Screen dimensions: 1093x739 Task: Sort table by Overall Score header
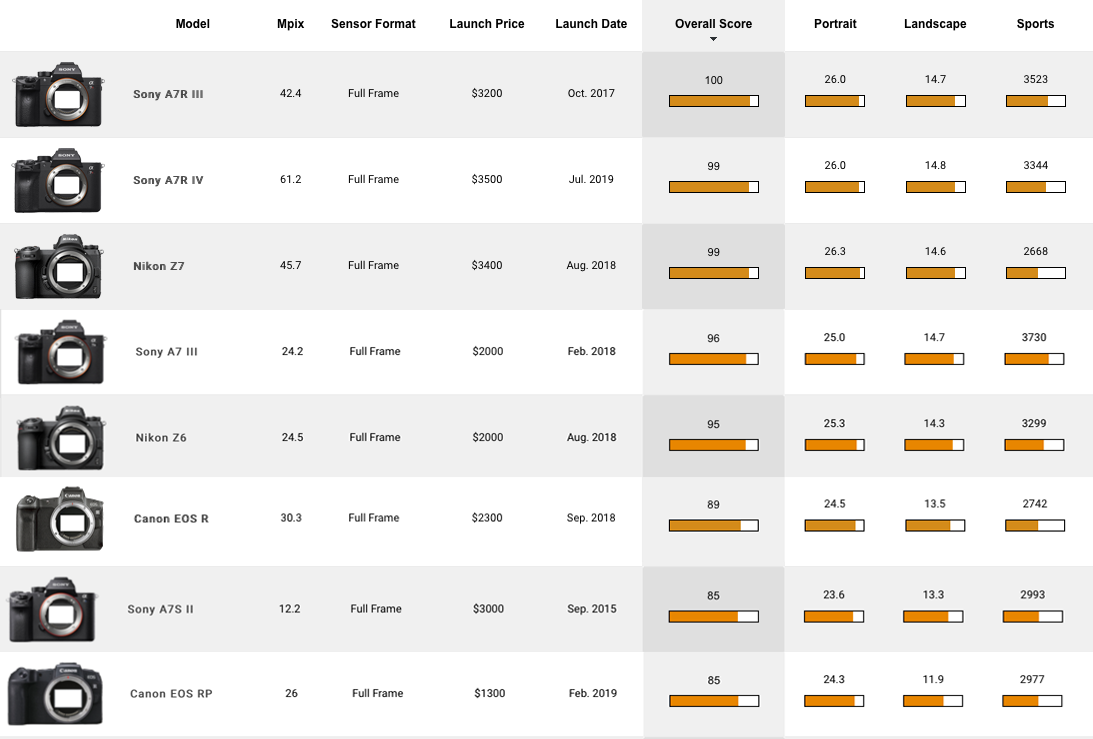point(713,24)
